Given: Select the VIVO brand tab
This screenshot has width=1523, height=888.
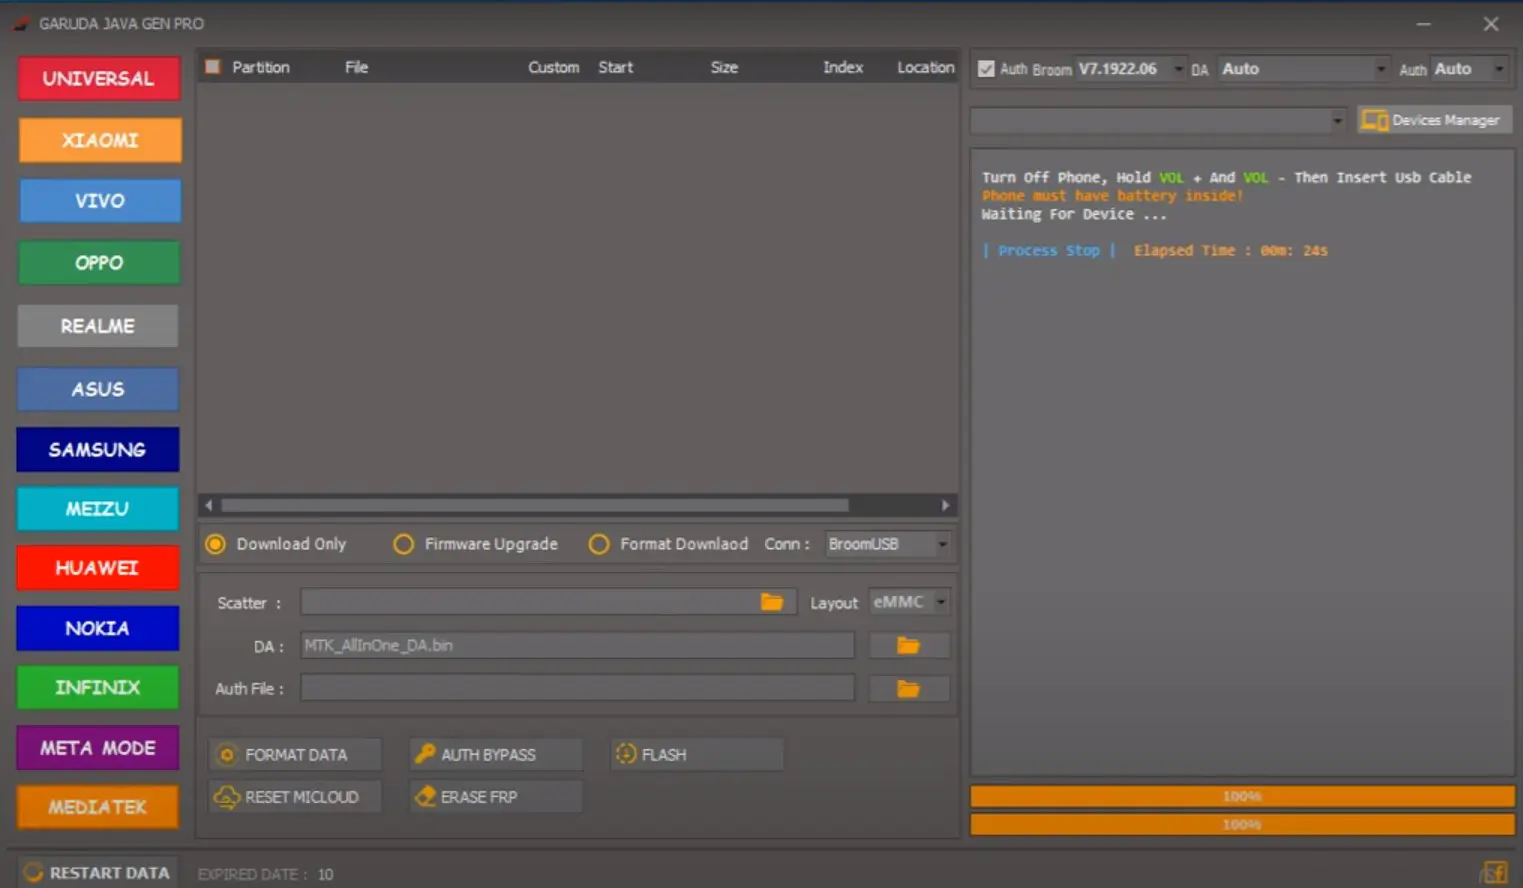Looking at the screenshot, I should coord(100,201).
